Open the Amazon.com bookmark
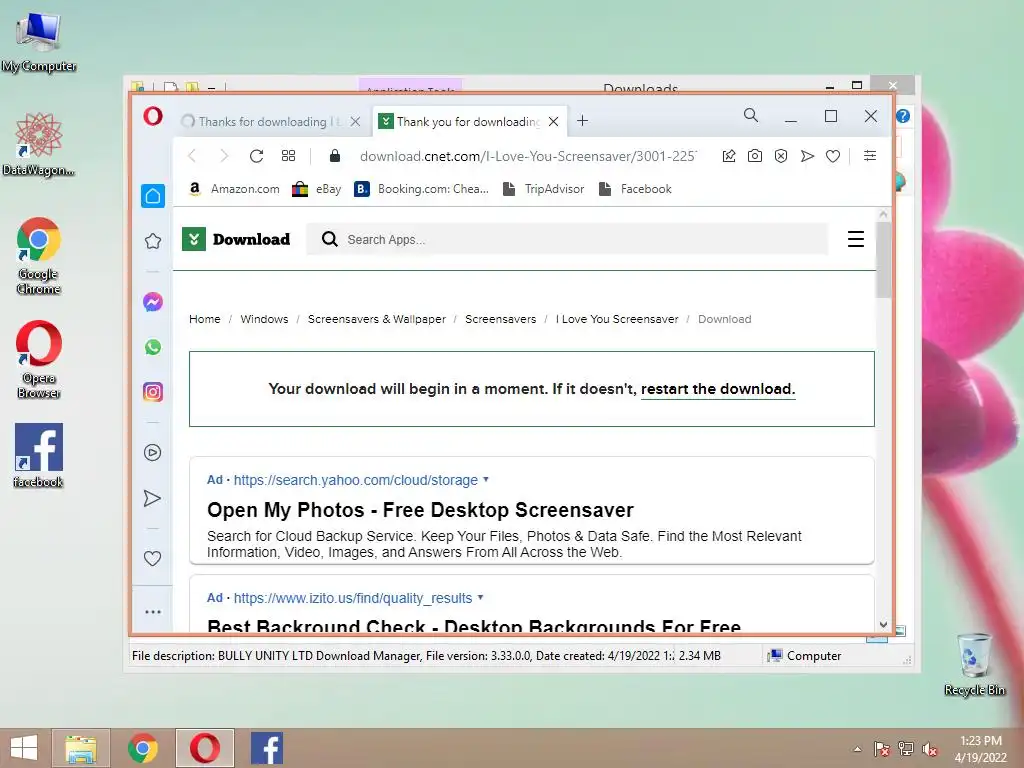This screenshot has height=768, width=1024. [234, 189]
